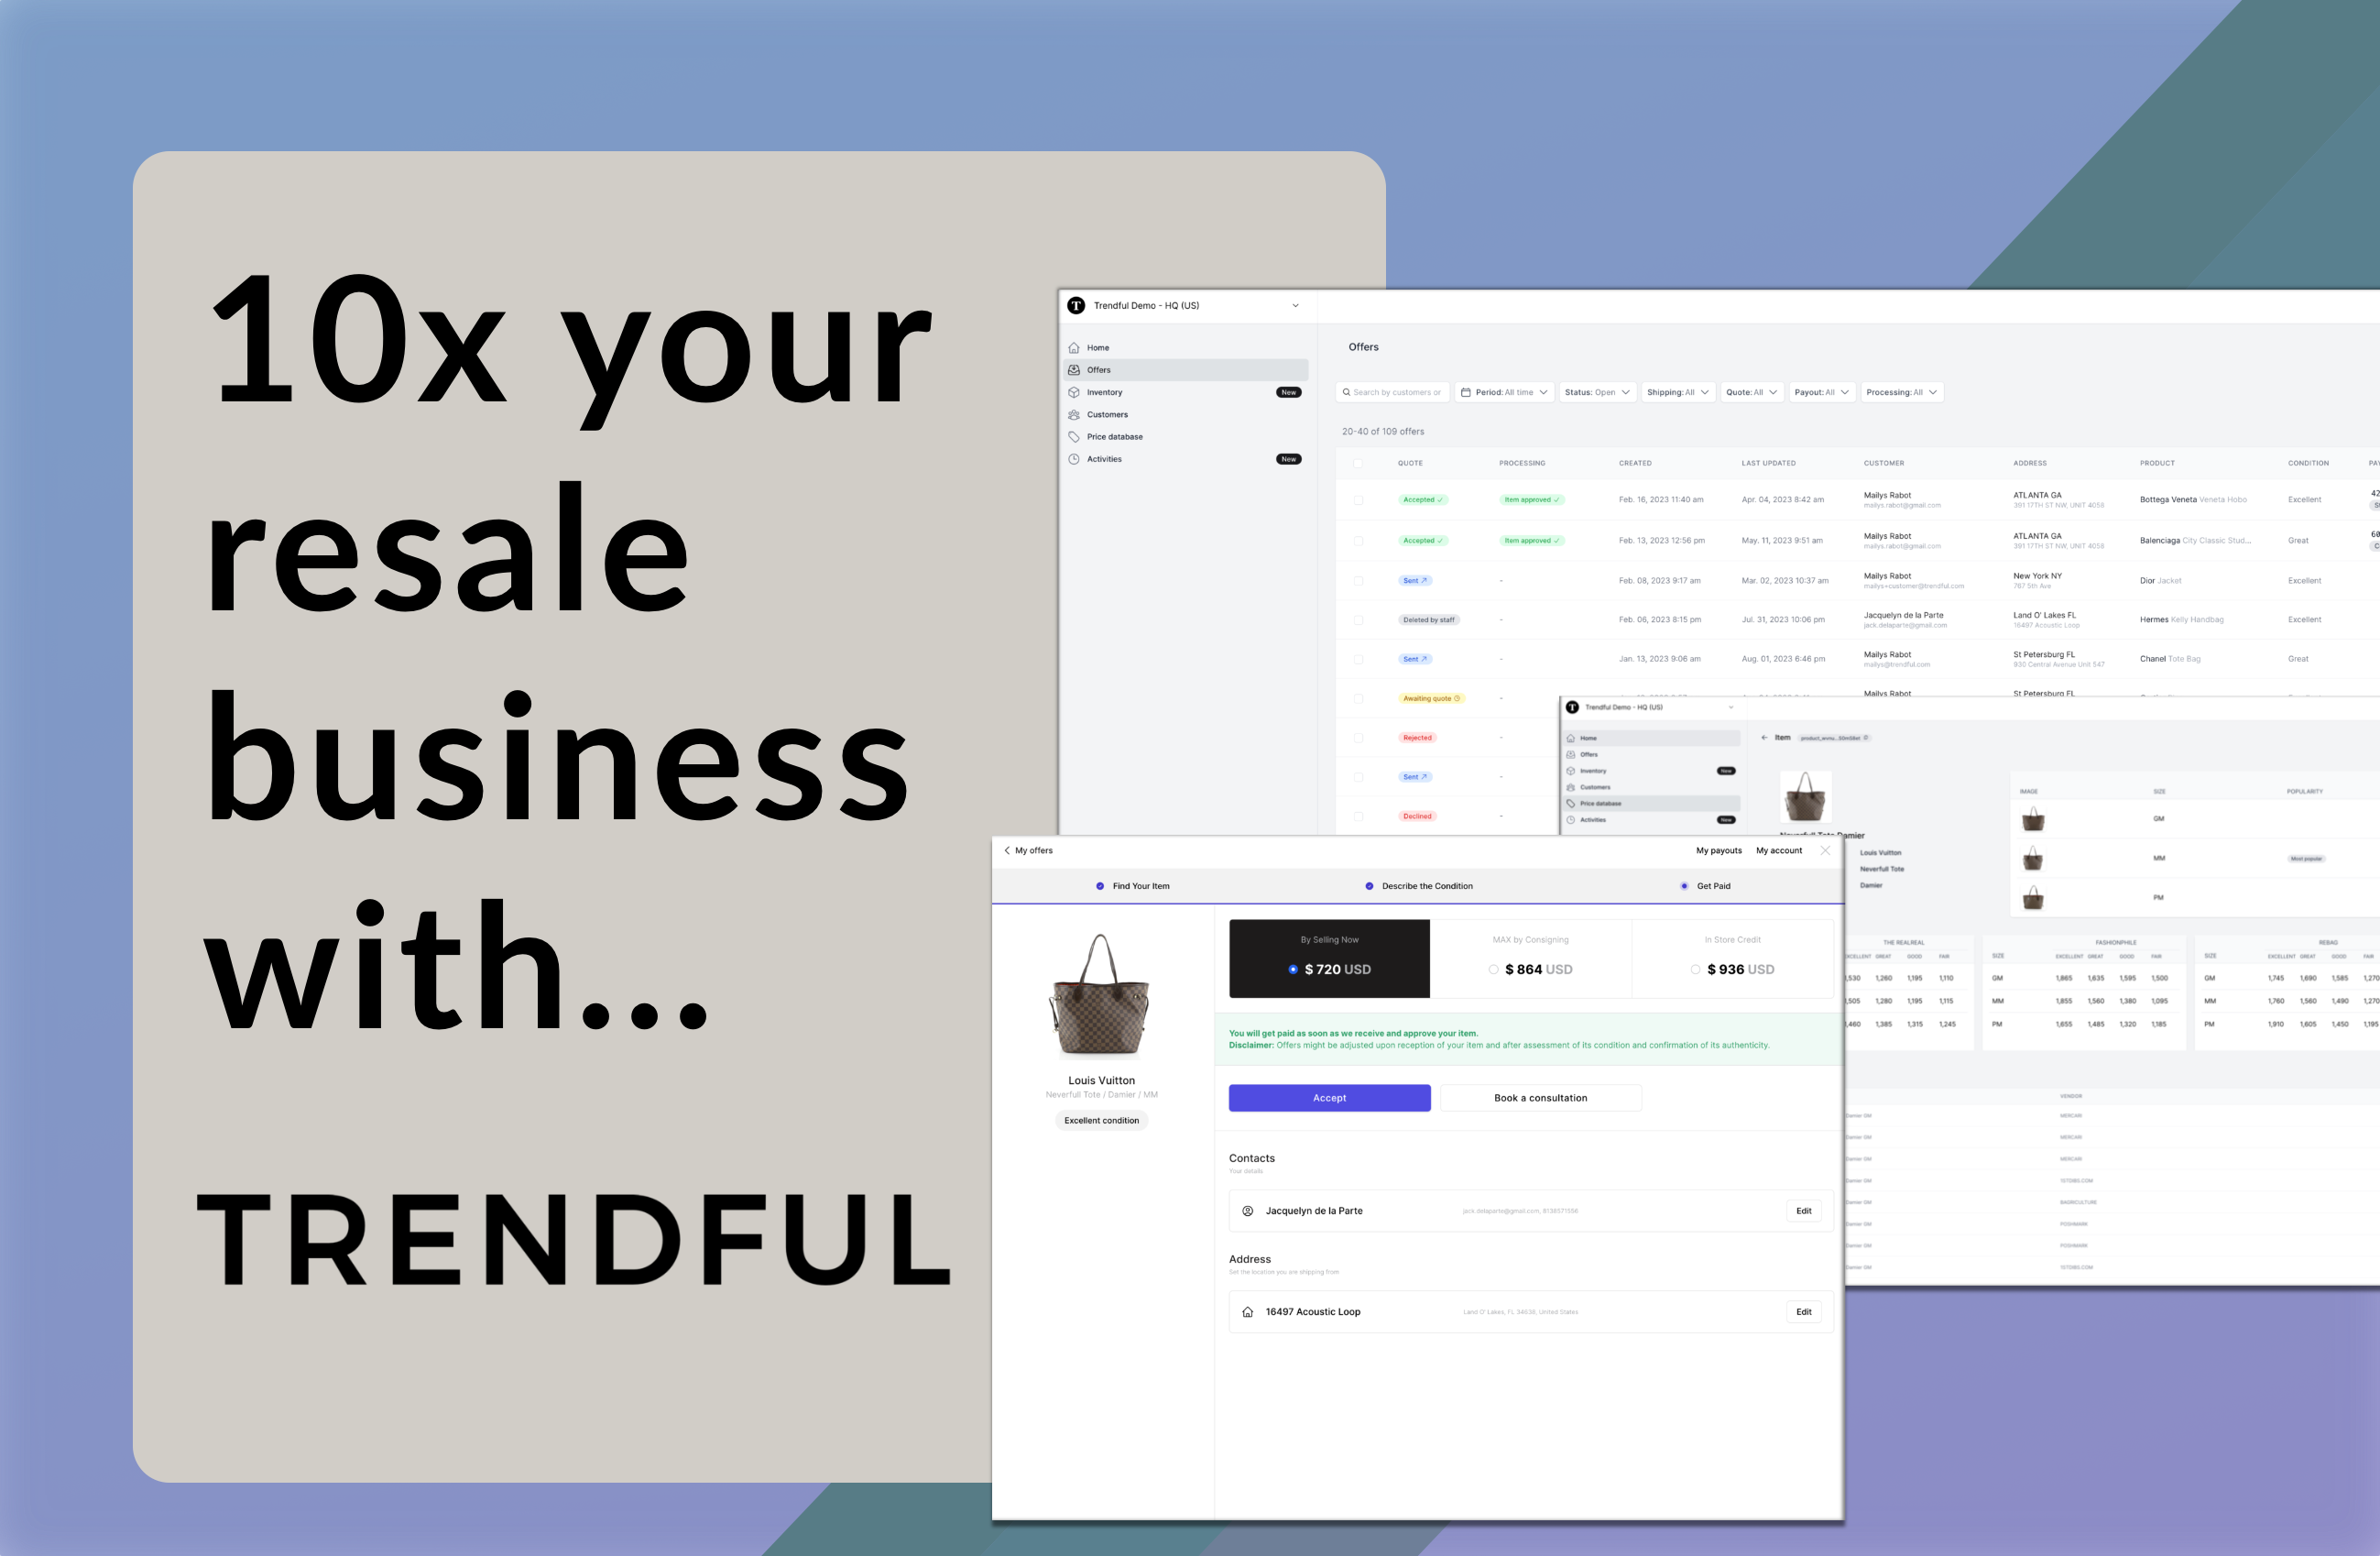The width and height of the screenshot is (2380, 1556).
Task: Select the Offers icon in sidebar
Action: coord(1073,370)
